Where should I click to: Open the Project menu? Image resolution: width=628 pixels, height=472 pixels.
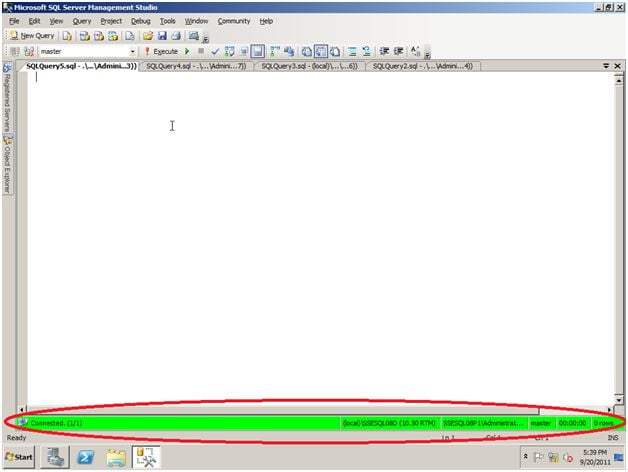[x=111, y=21]
